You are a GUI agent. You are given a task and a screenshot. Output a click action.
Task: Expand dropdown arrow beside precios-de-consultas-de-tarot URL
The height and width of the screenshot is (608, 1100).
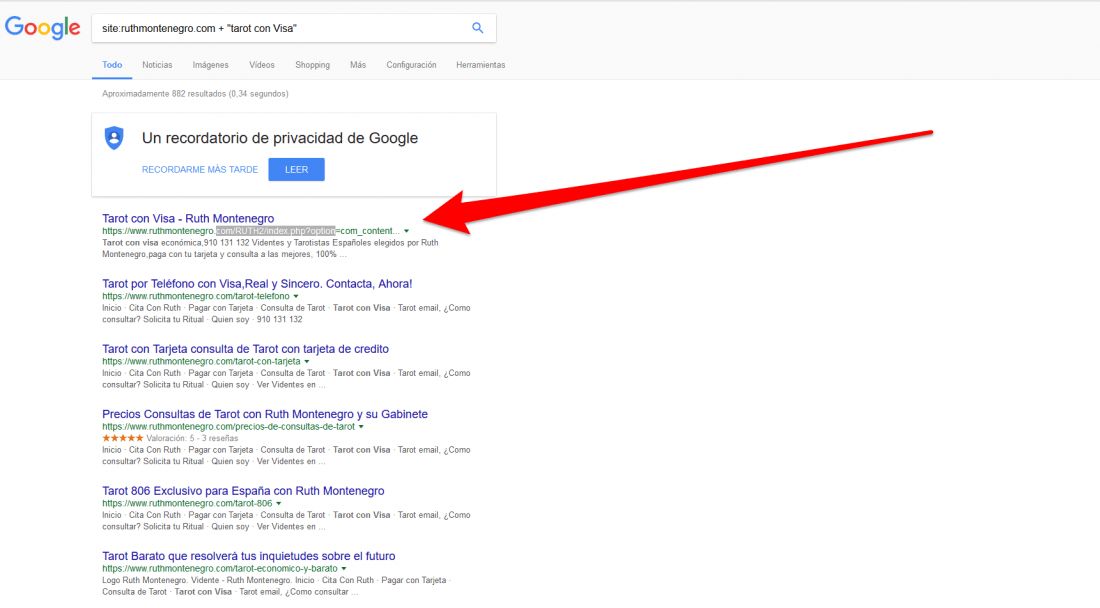tap(361, 427)
